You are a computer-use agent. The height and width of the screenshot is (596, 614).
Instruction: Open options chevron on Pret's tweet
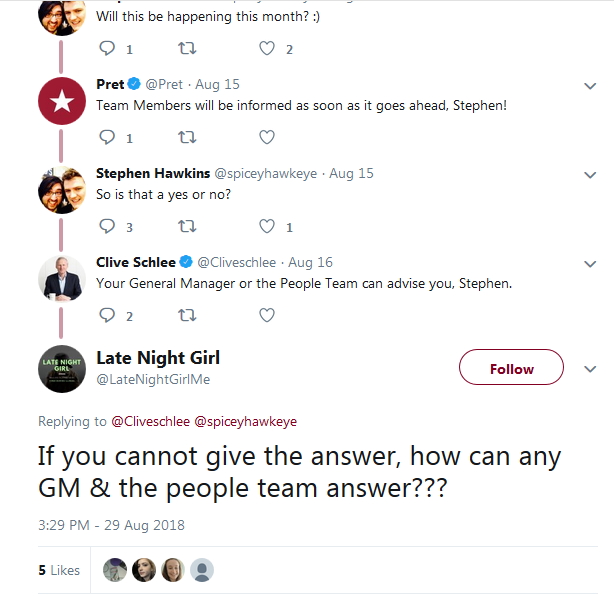pyautogui.click(x=589, y=85)
